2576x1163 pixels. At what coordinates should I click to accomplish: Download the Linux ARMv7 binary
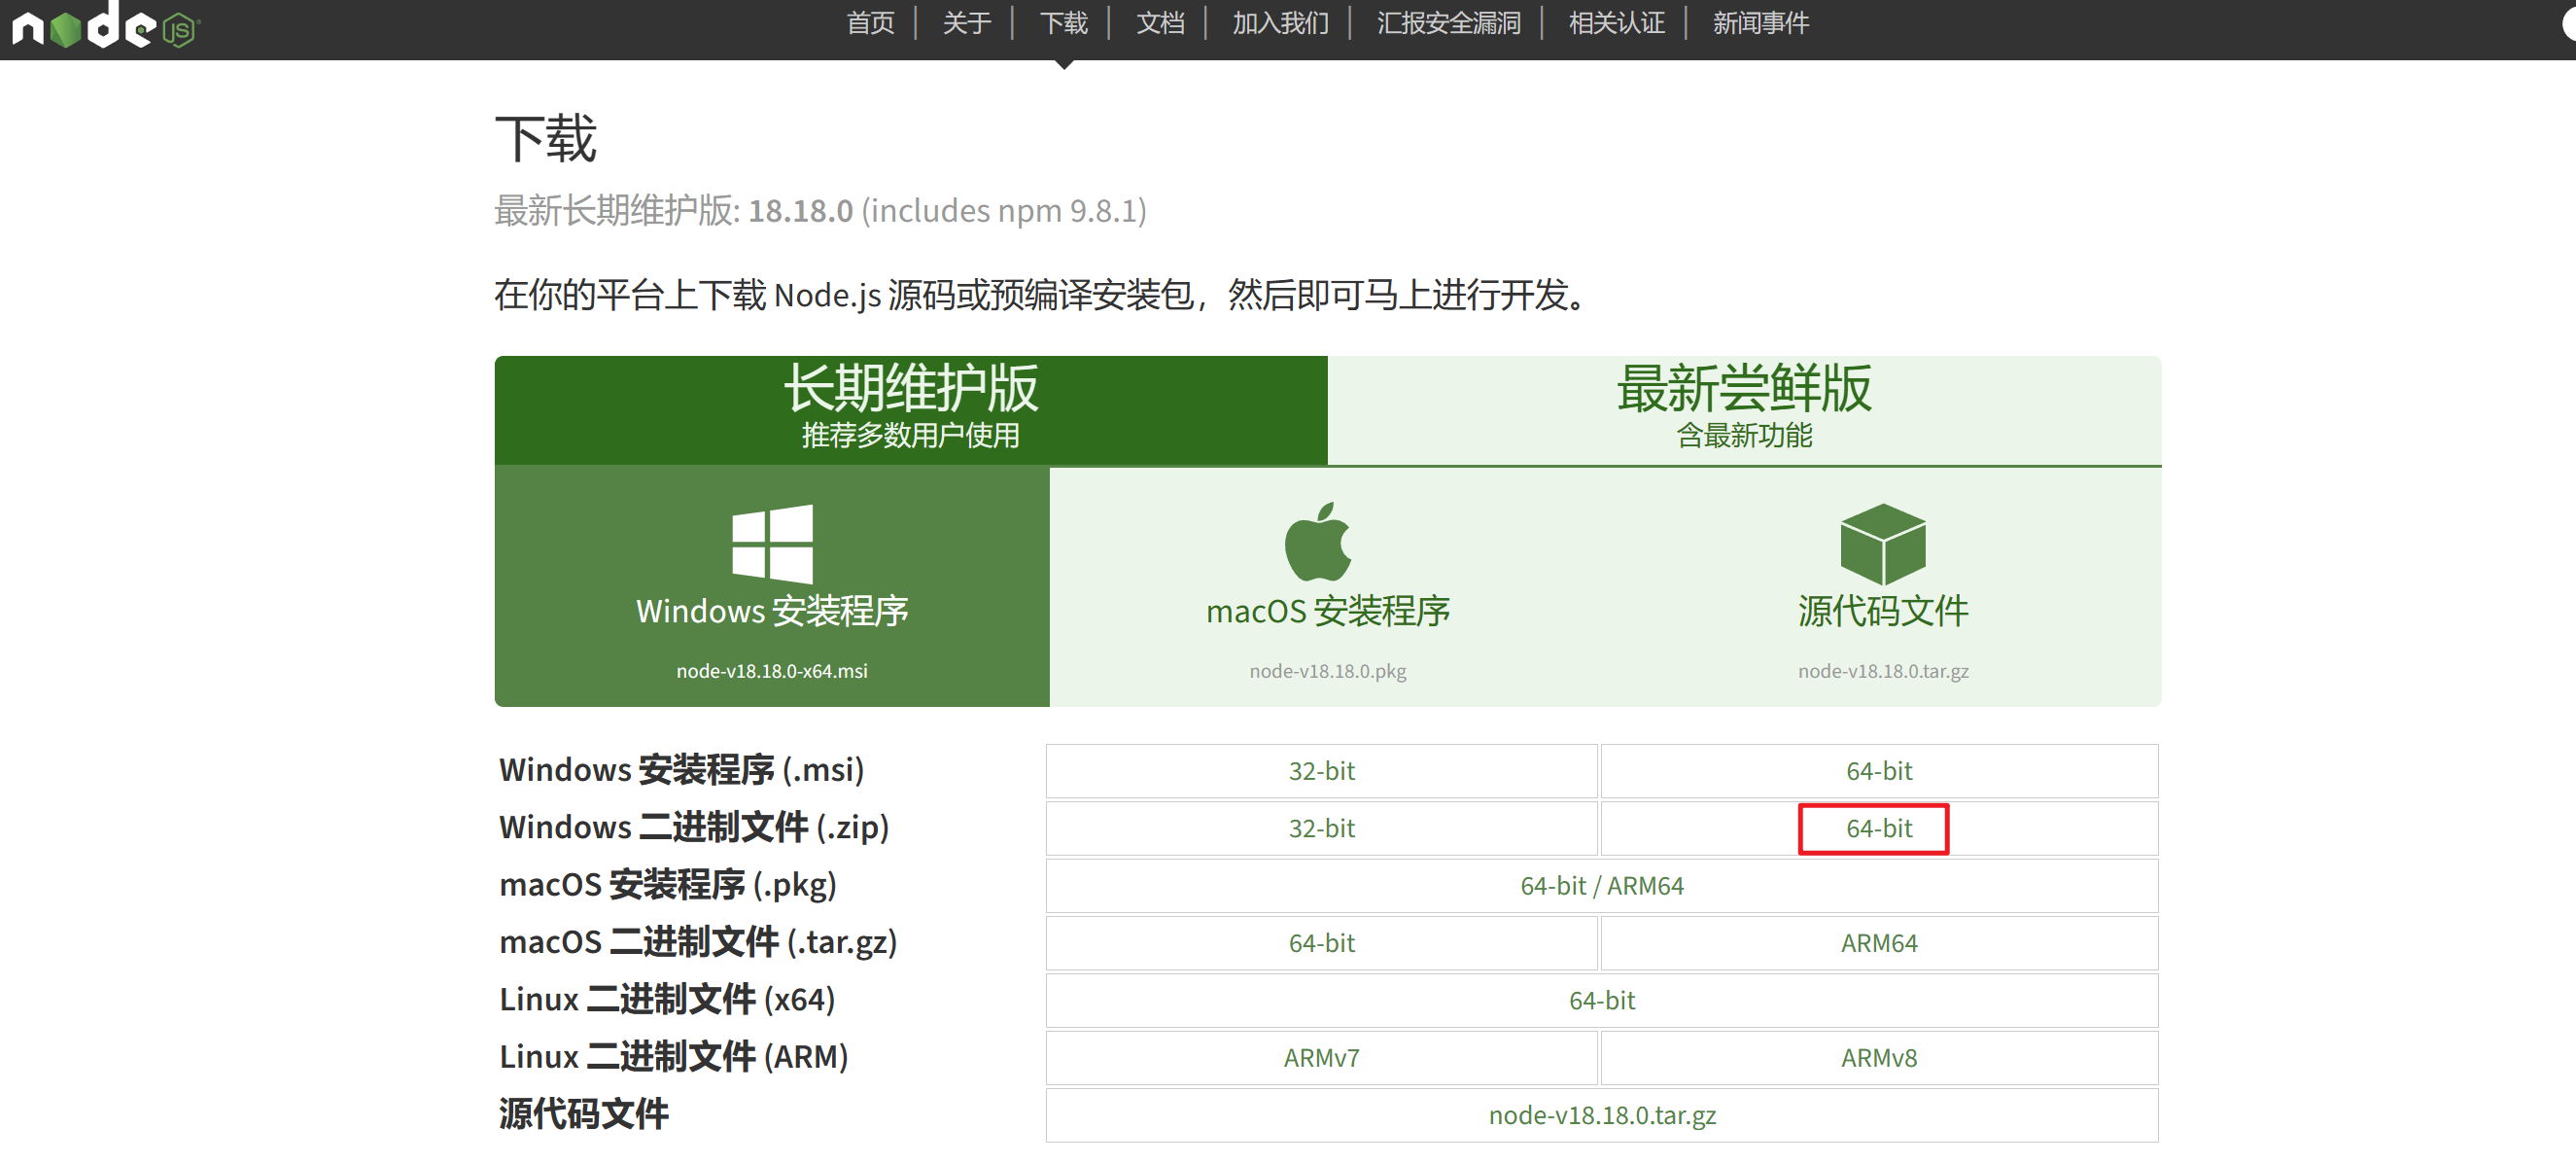1322,1057
